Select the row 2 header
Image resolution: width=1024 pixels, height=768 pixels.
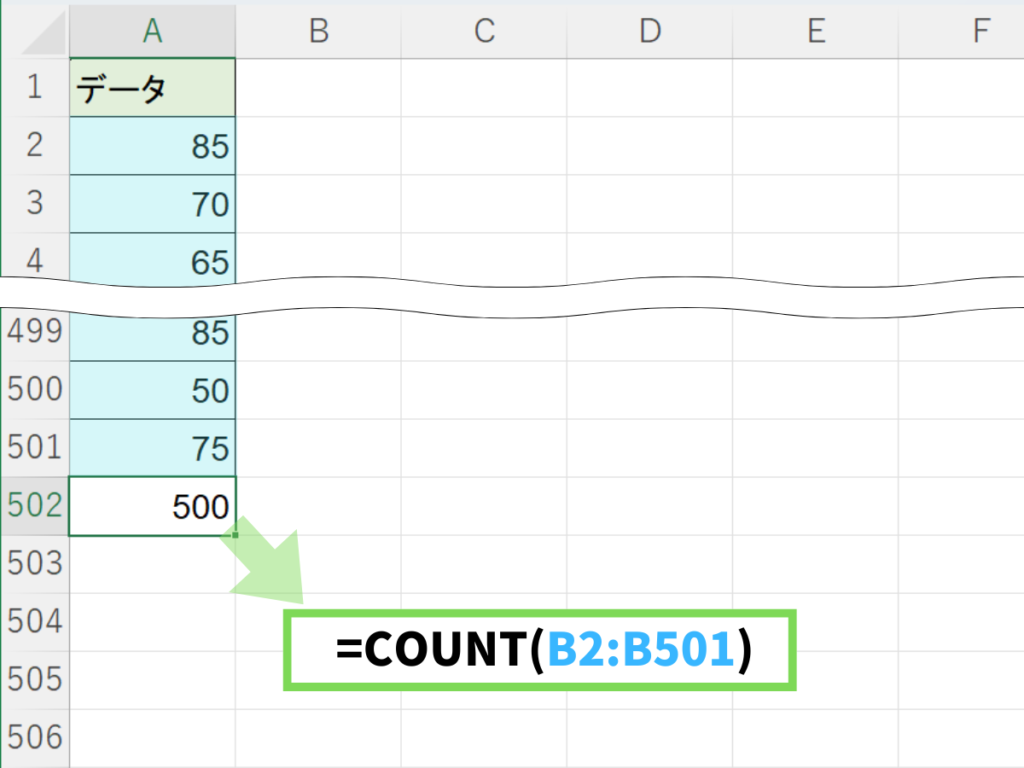click(x=35, y=146)
